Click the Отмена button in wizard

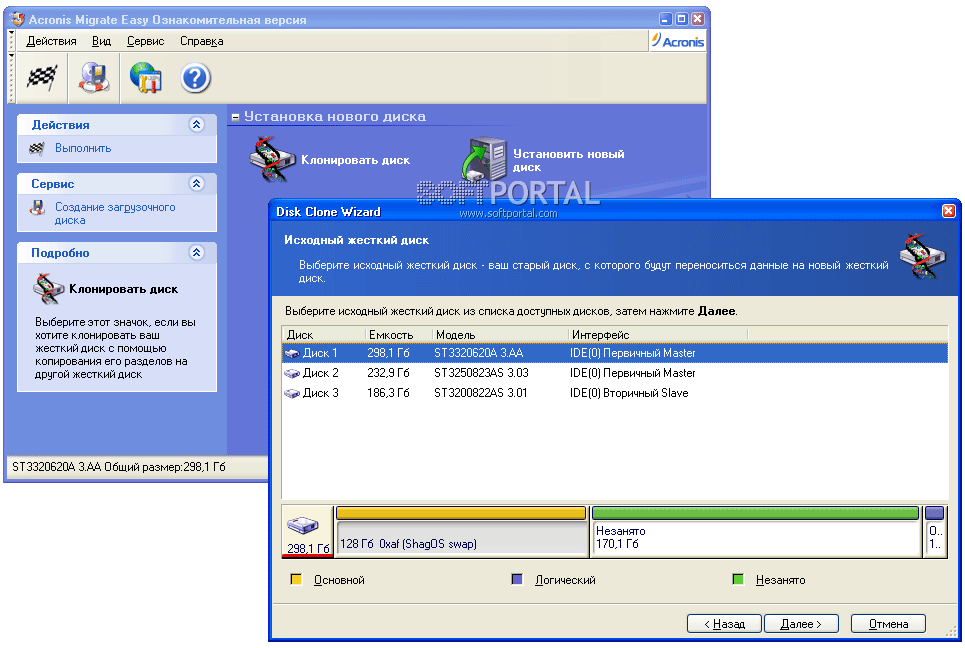pyautogui.click(x=888, y=623)
